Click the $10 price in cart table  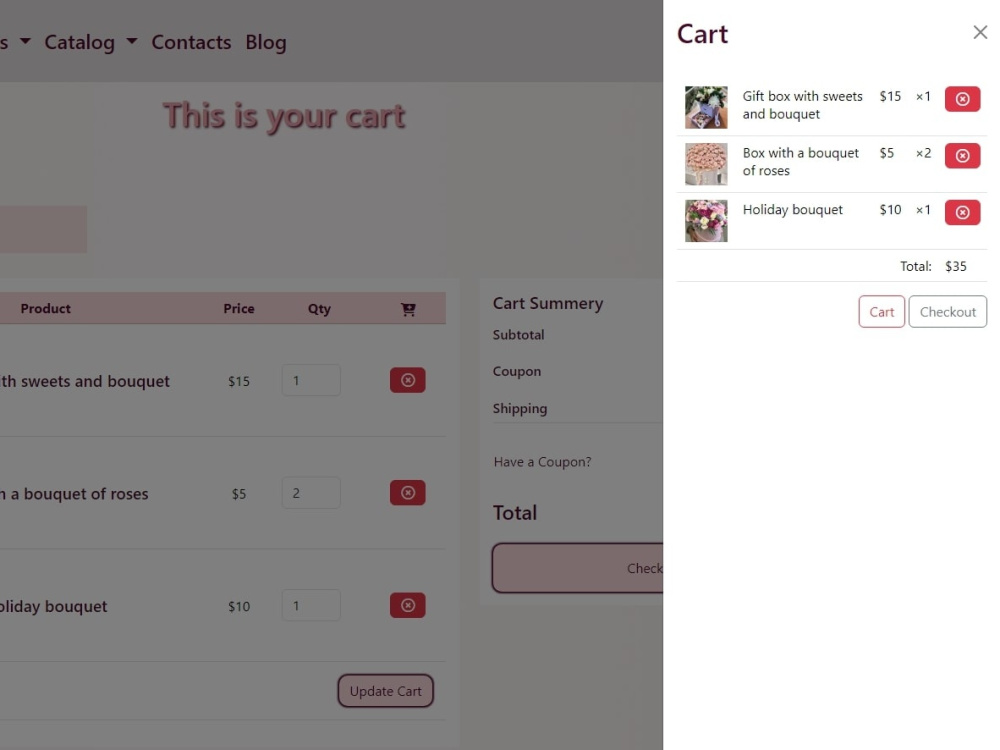tap(239, 607)
